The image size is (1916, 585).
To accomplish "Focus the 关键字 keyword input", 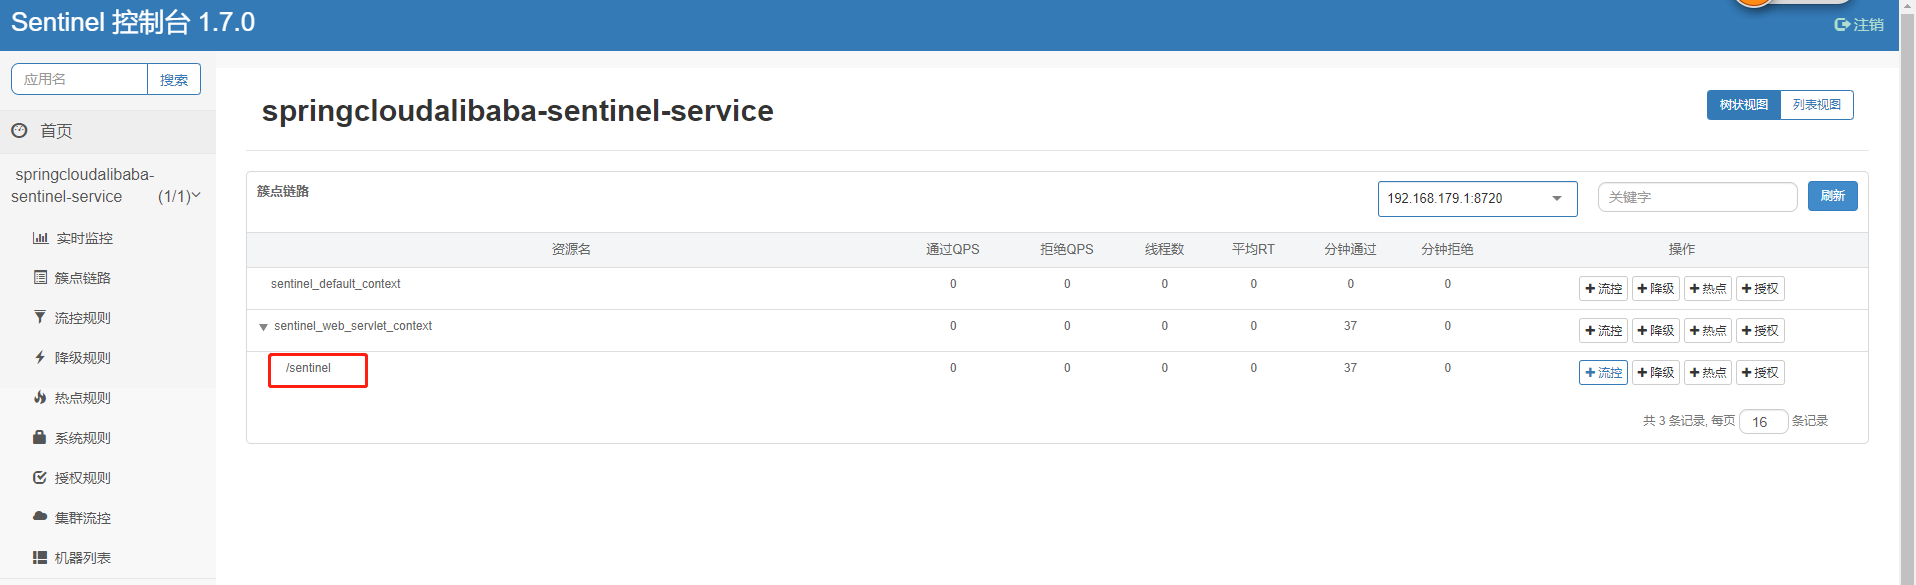I will [1697, 197].
